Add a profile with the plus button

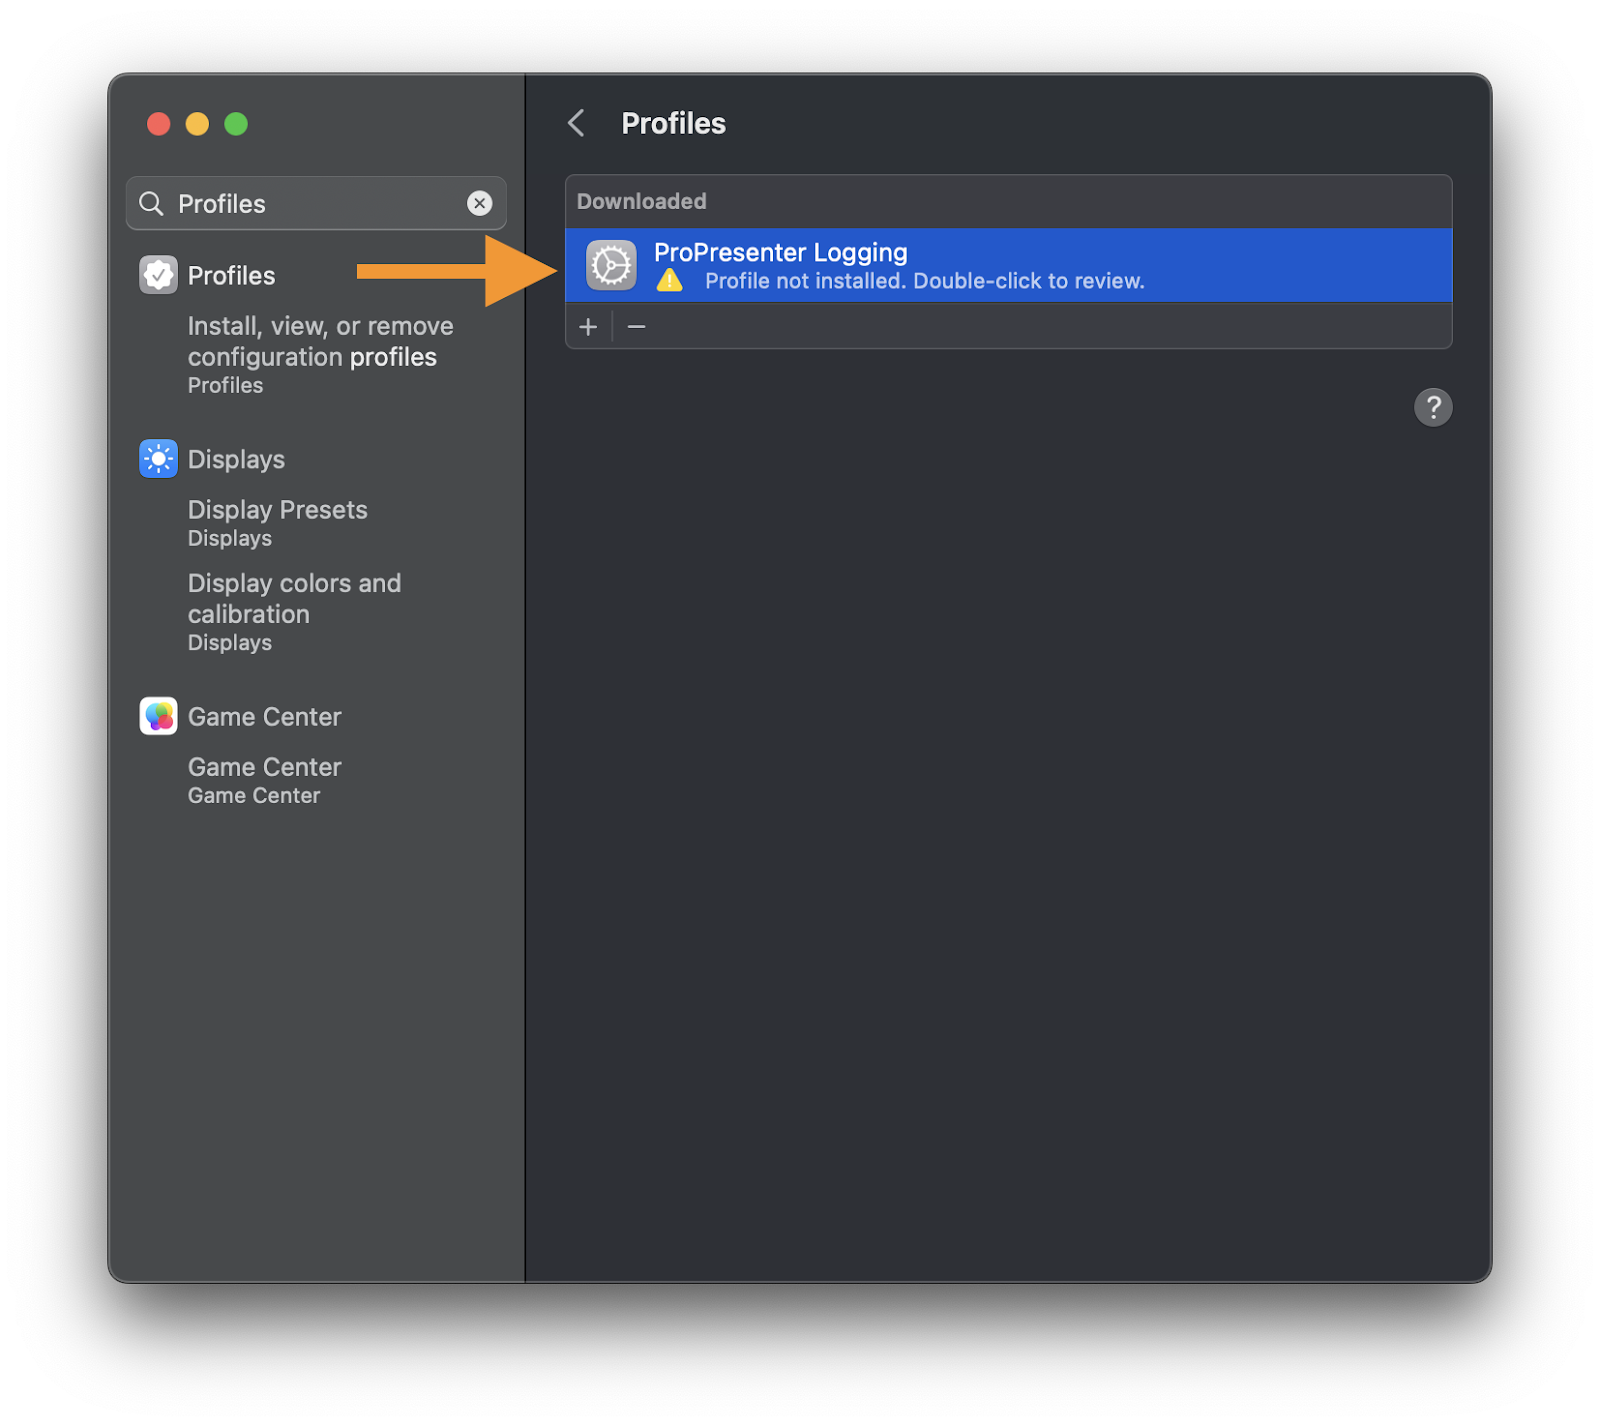coord(588,326)
